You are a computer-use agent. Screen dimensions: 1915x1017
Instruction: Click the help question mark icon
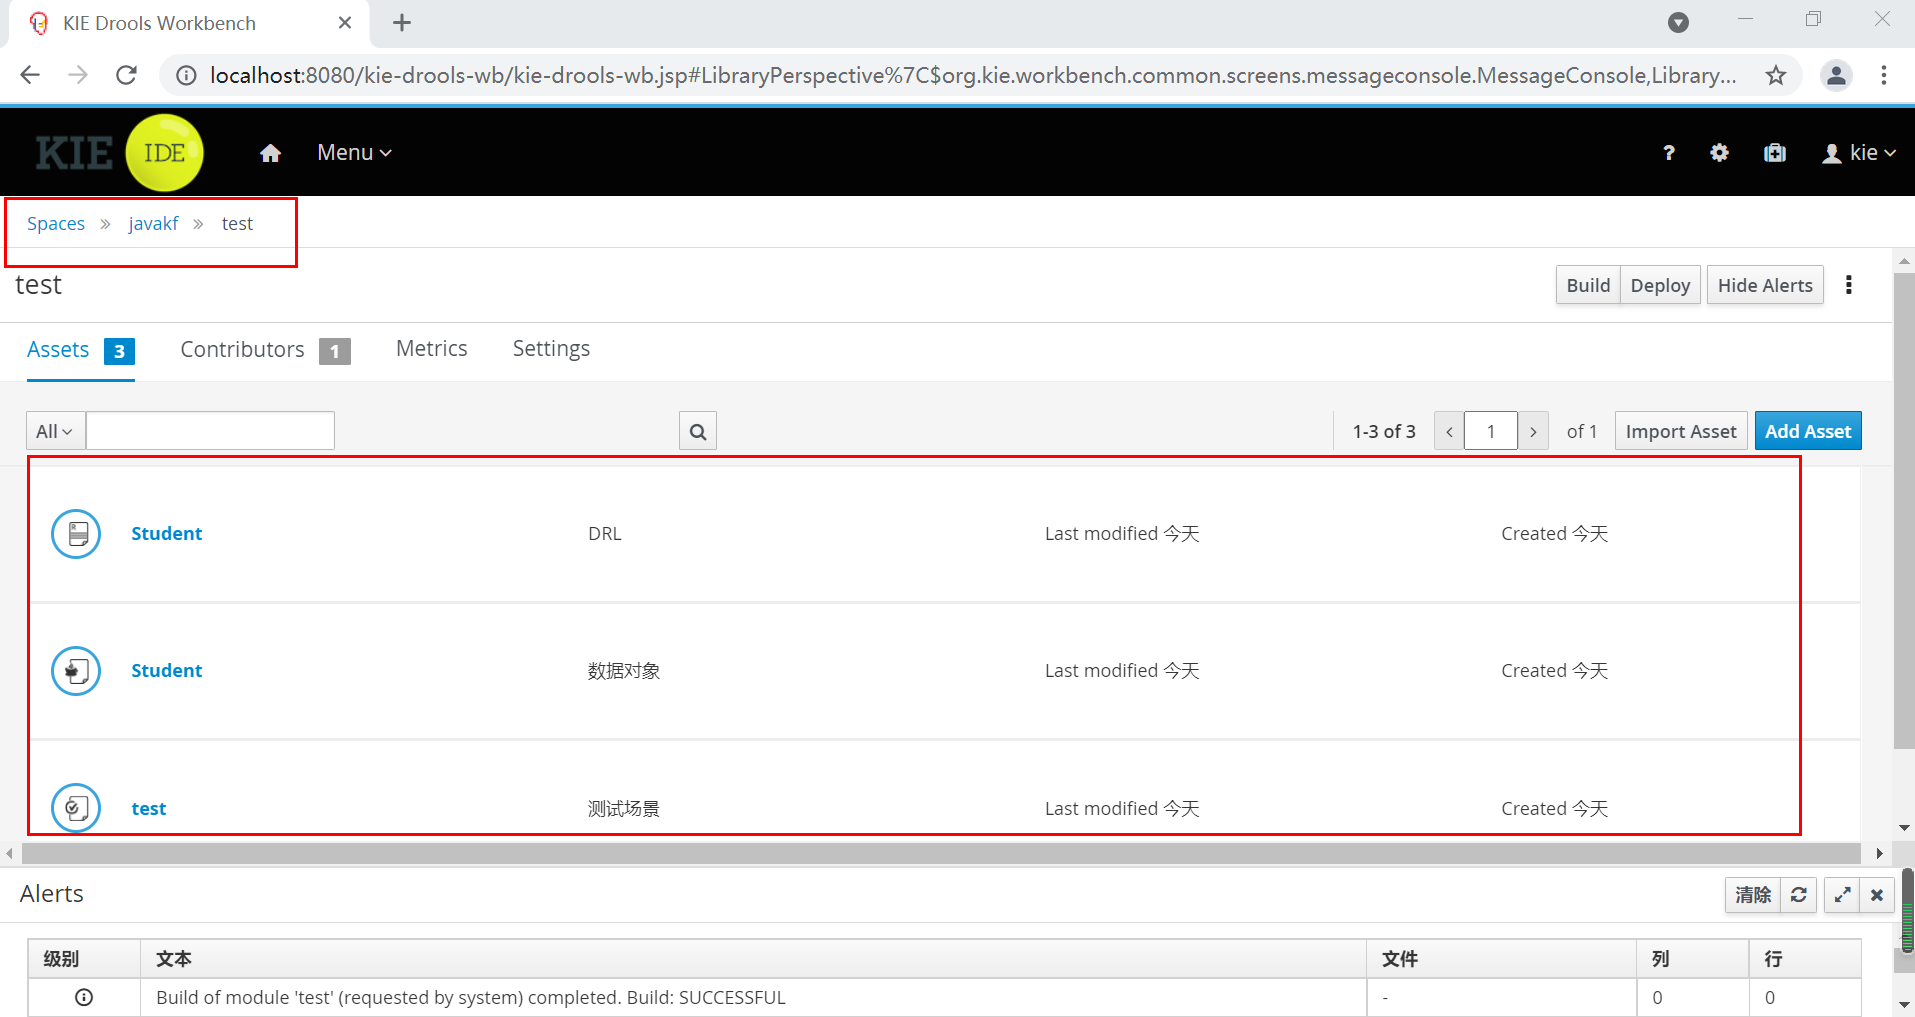click(1667, 152)
